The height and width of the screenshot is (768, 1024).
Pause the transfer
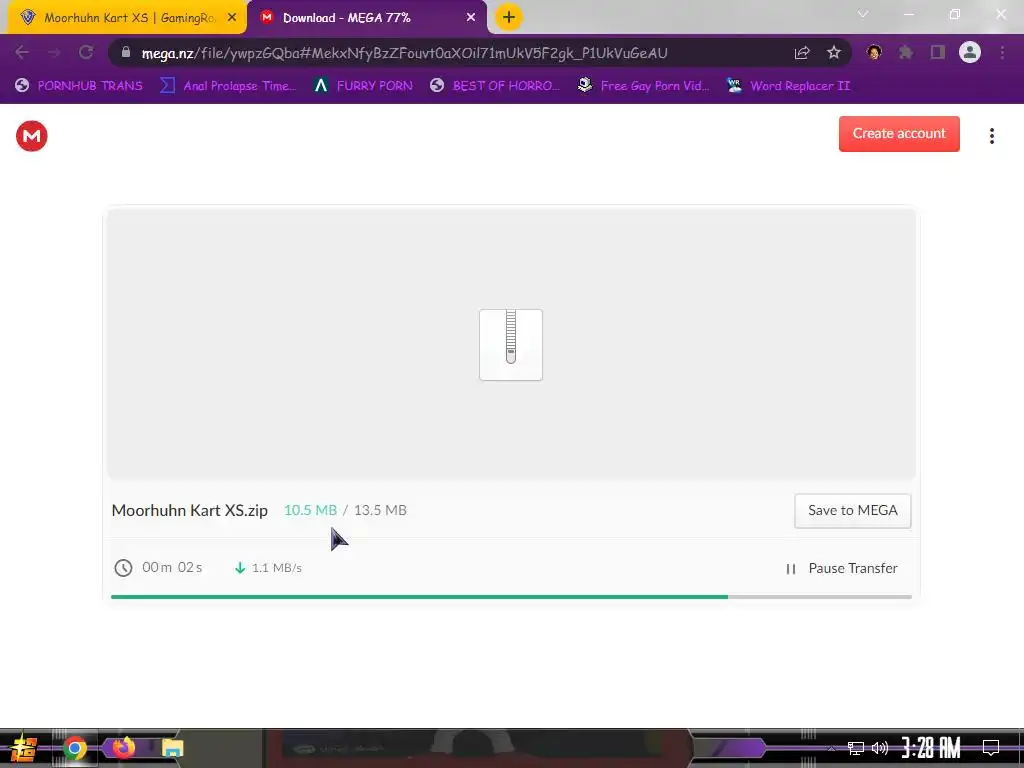coord(841,569)
